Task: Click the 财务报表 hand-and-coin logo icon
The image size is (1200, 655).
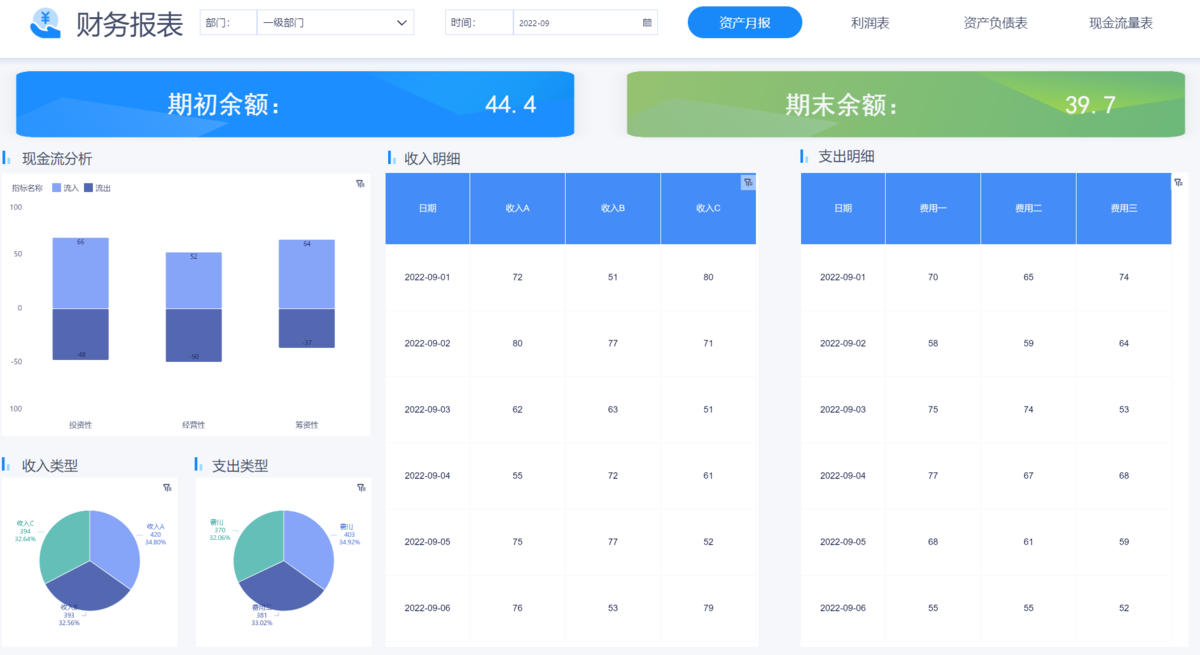Action: pyautogui.click(x=46, y=22)
